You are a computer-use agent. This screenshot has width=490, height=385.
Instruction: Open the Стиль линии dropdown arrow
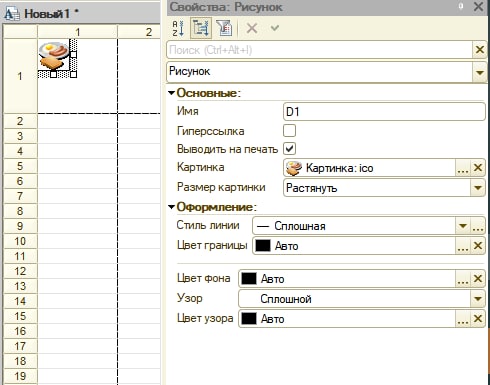(x=463, y=226)
